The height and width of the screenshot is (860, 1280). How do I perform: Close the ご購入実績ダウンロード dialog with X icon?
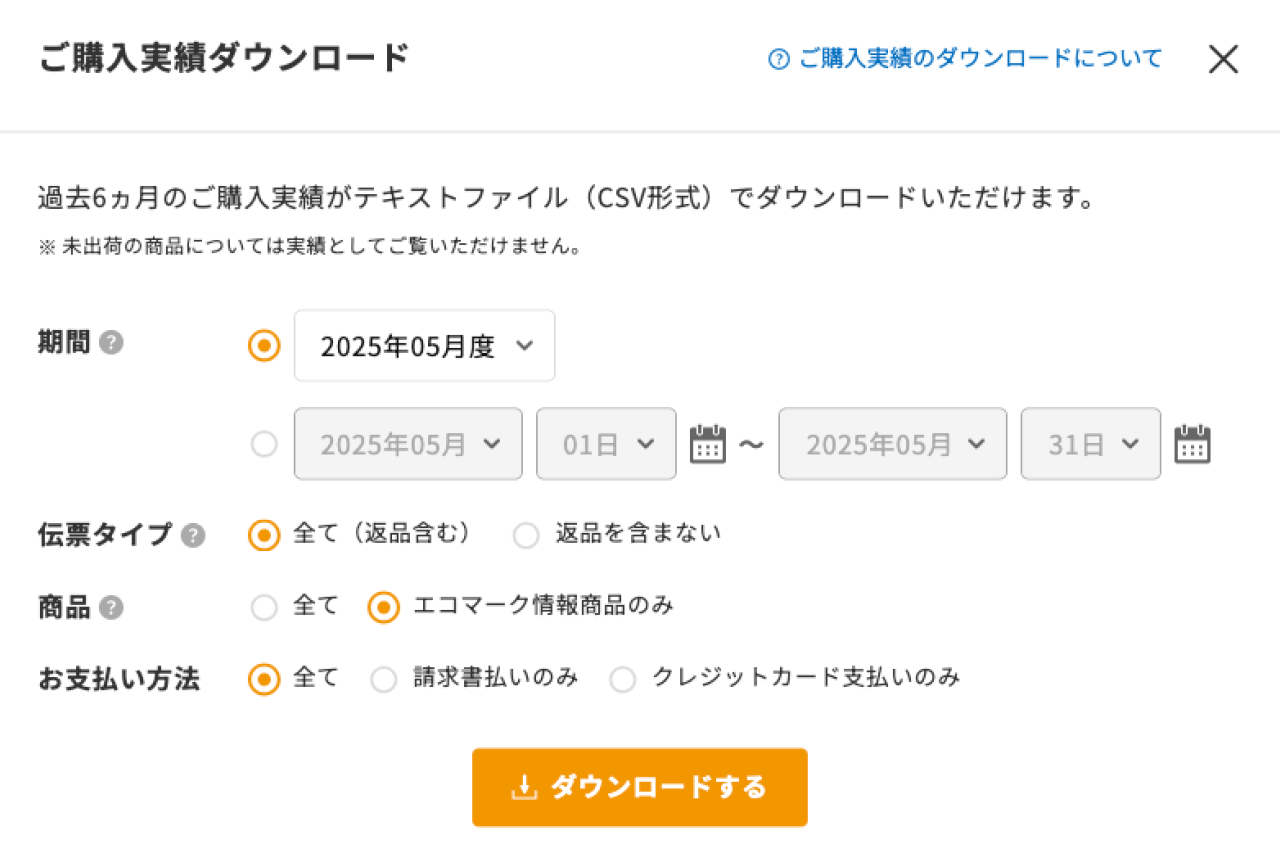(x=1223, y=59)
